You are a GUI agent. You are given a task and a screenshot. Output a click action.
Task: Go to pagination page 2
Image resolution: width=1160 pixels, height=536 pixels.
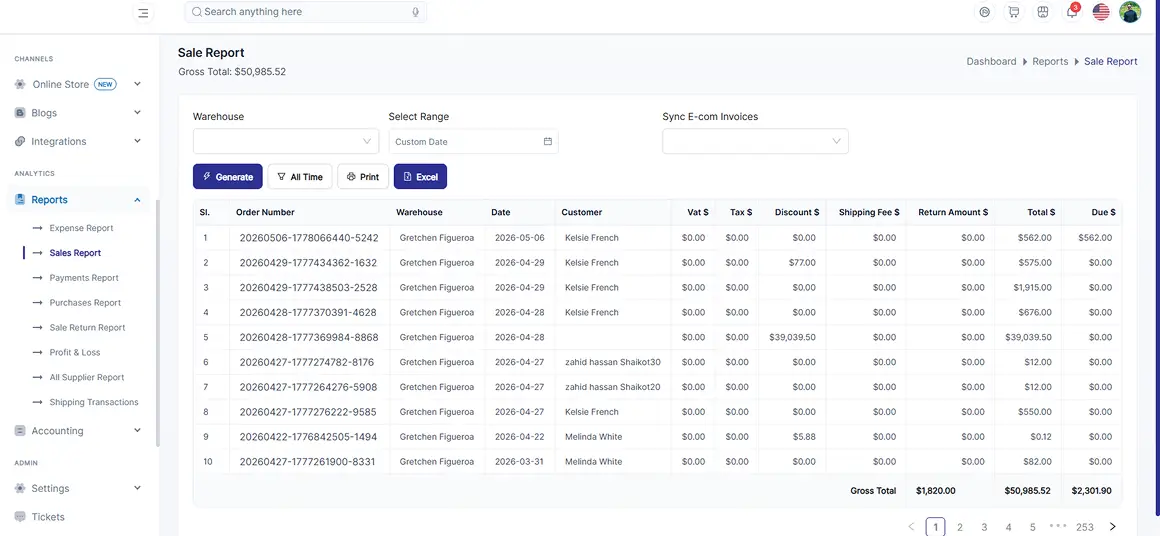(960, 527)
